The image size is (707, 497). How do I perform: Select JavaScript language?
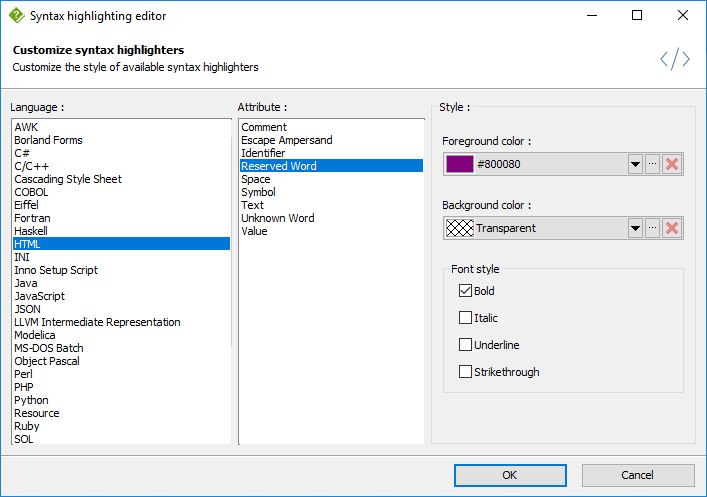(x=122, y=296)
